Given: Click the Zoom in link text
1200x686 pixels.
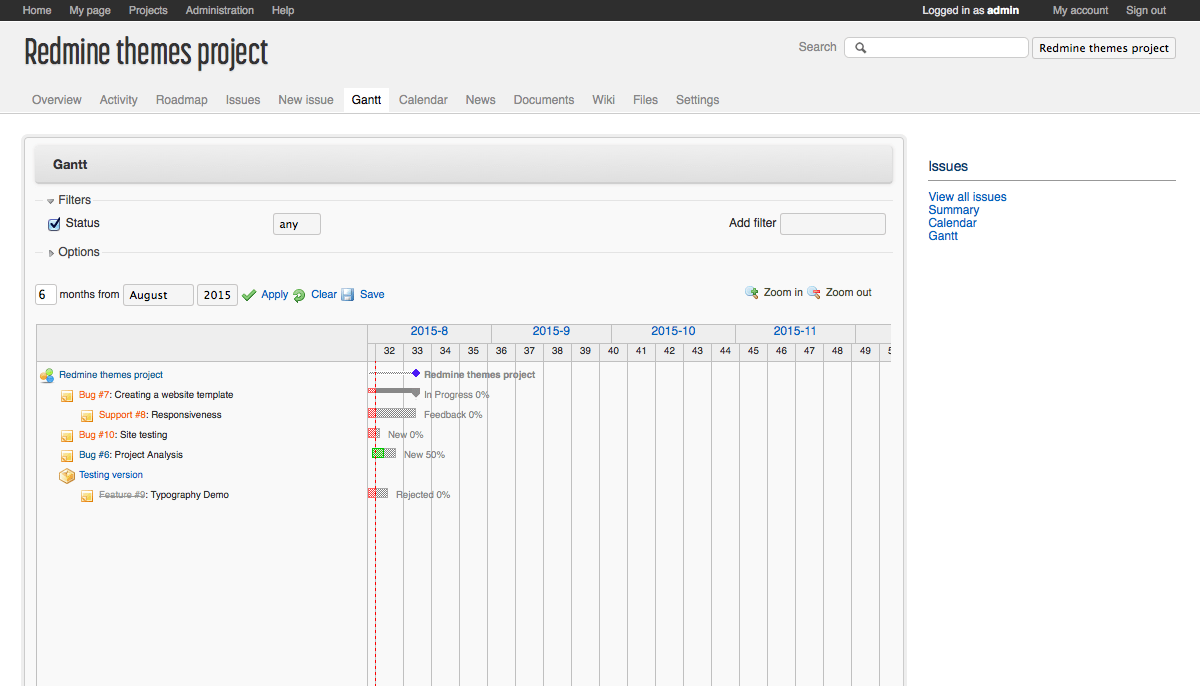Looking at the screenshot, I should coord(783,293).
